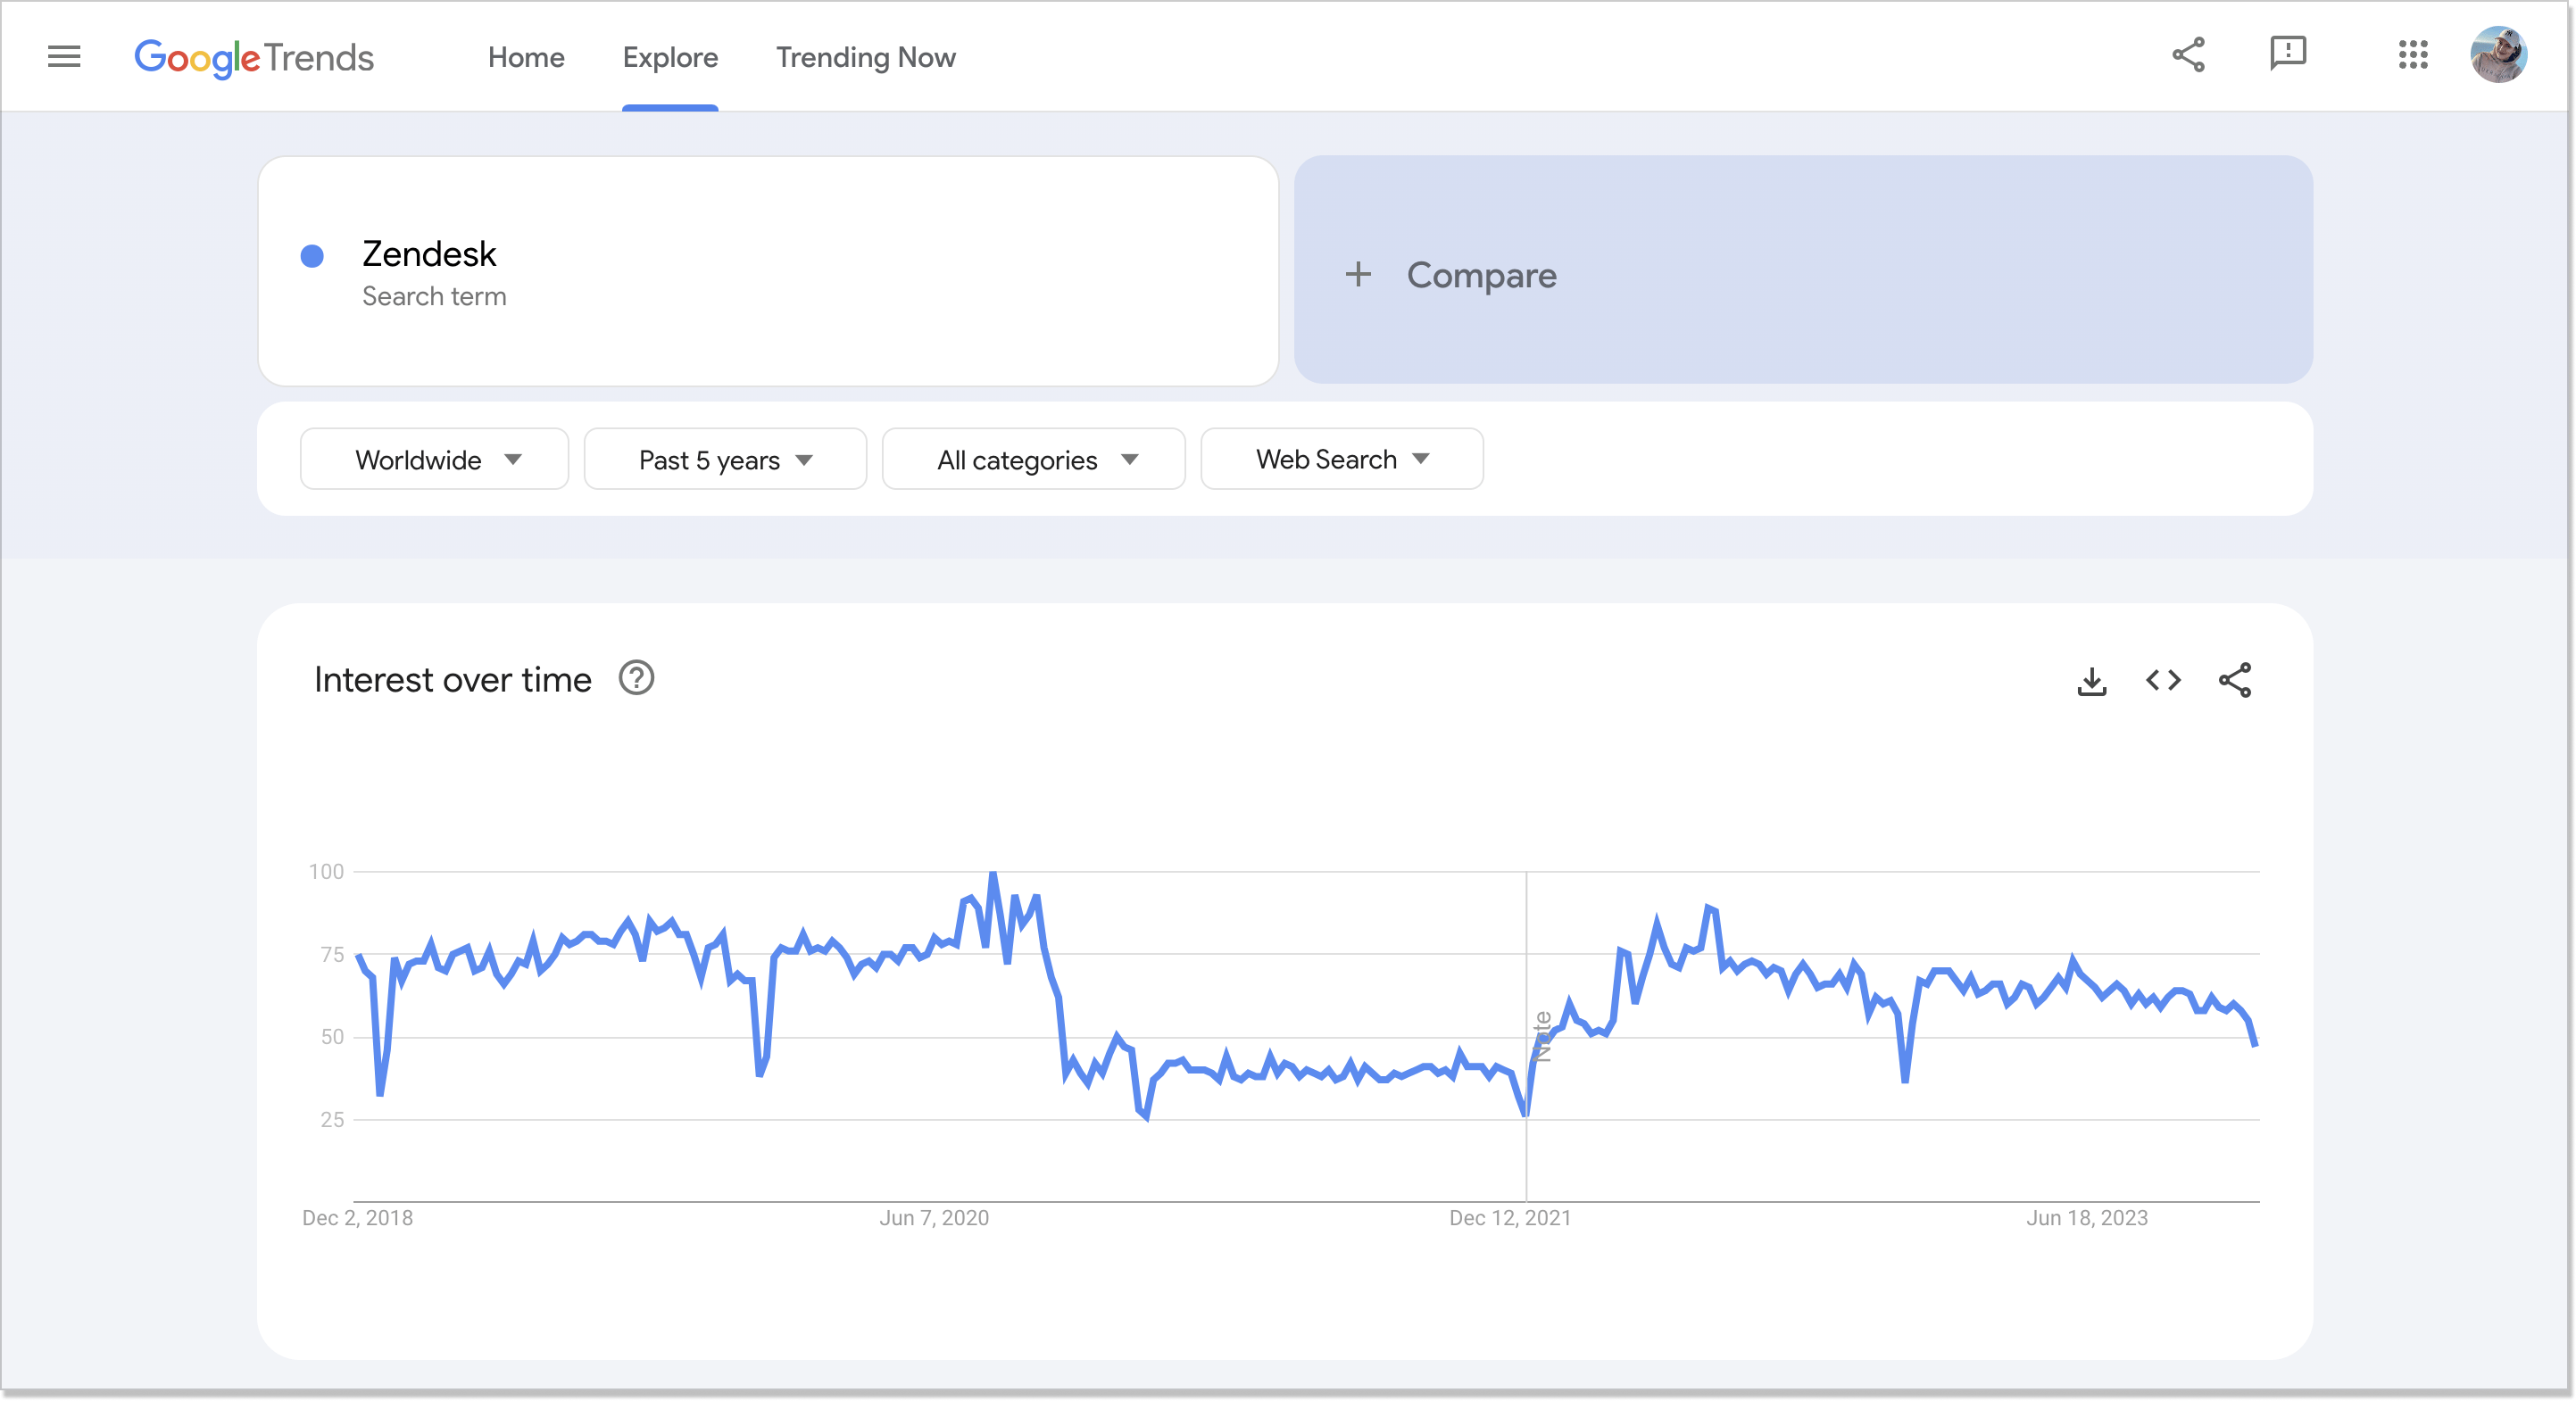Go to the Home tab
The height and width of the screenshot is (1401, 2576).
[x=526, y=57]
